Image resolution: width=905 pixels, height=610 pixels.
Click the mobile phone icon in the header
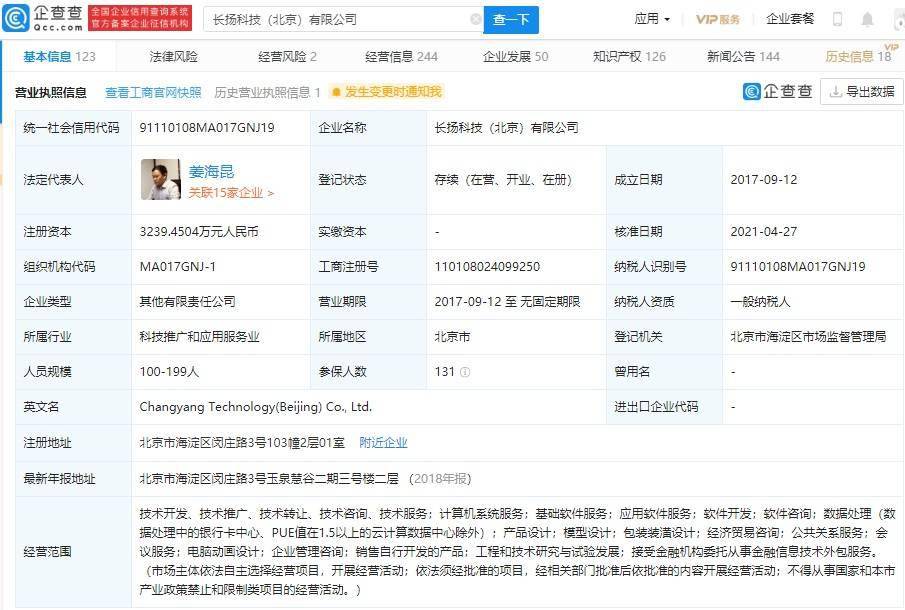click(x=837, y=19)
